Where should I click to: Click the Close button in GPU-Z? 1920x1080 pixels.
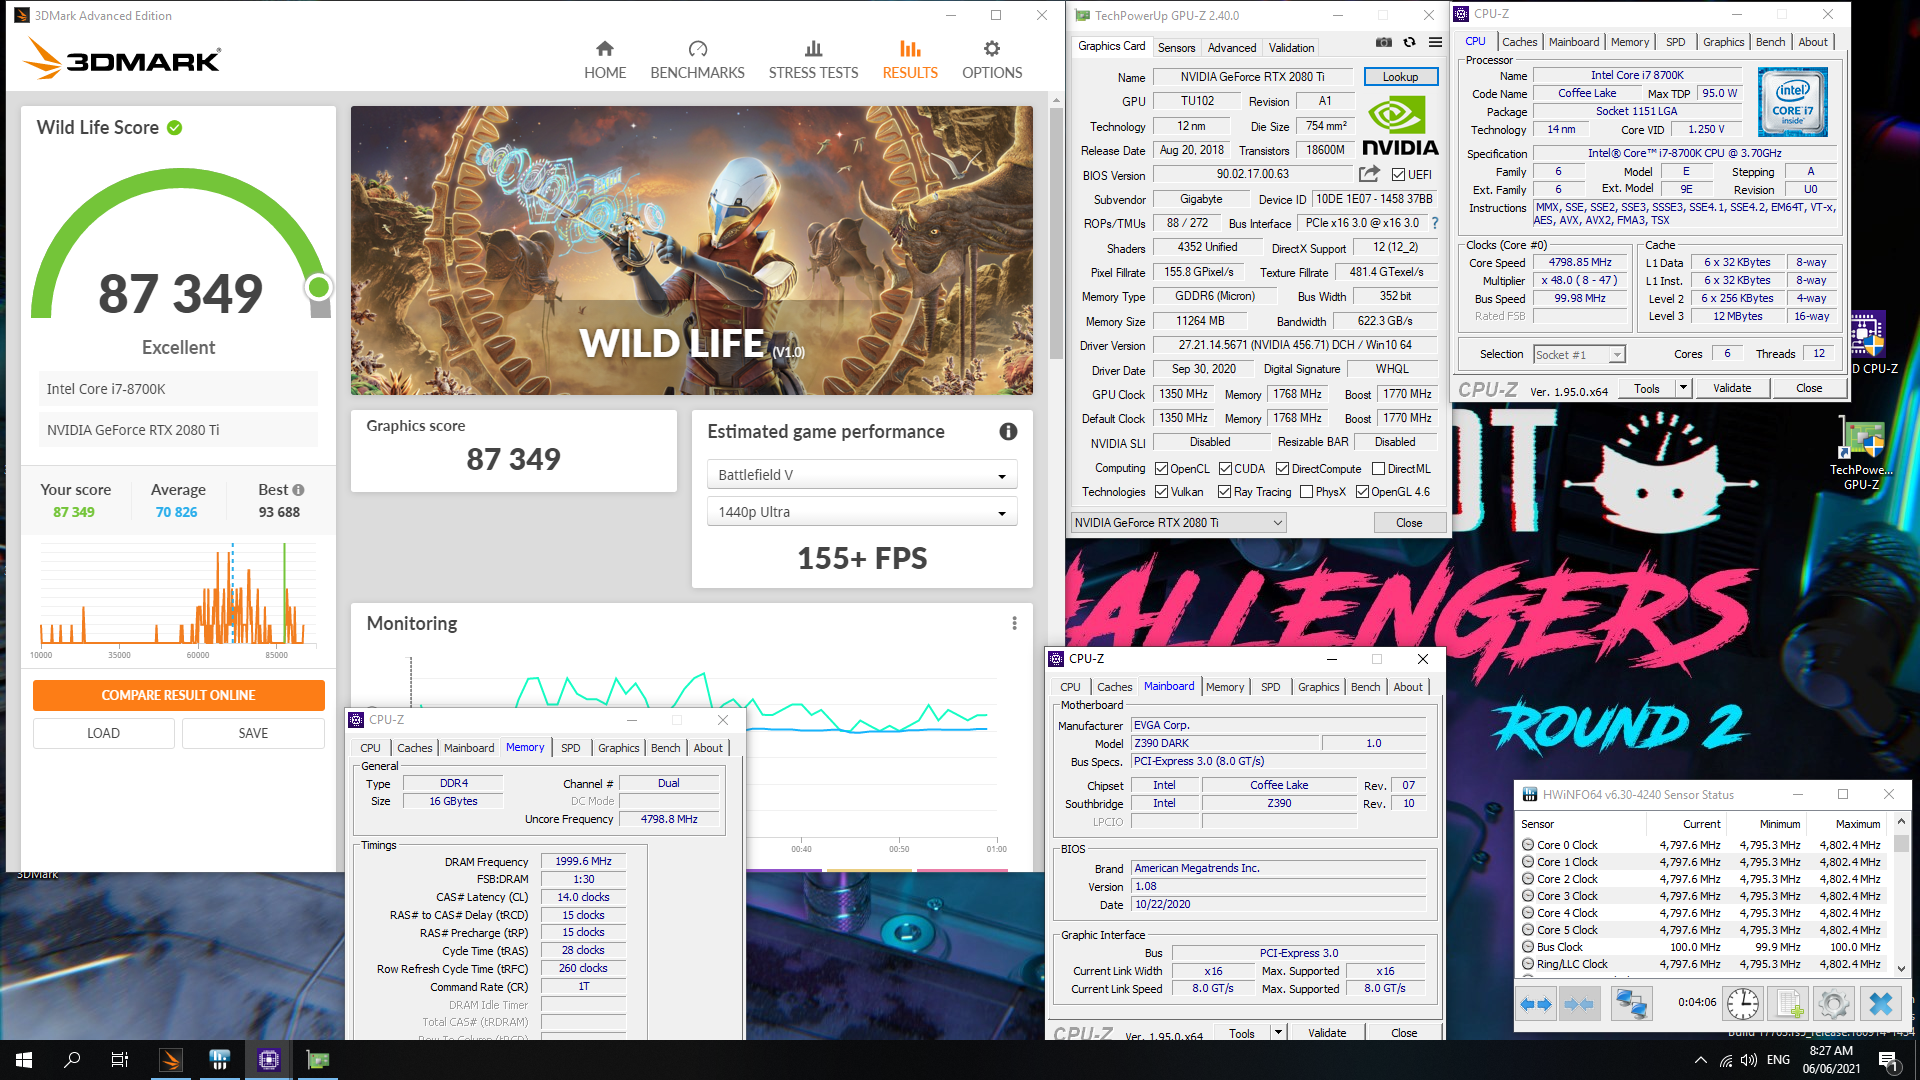click(1408, 522)
